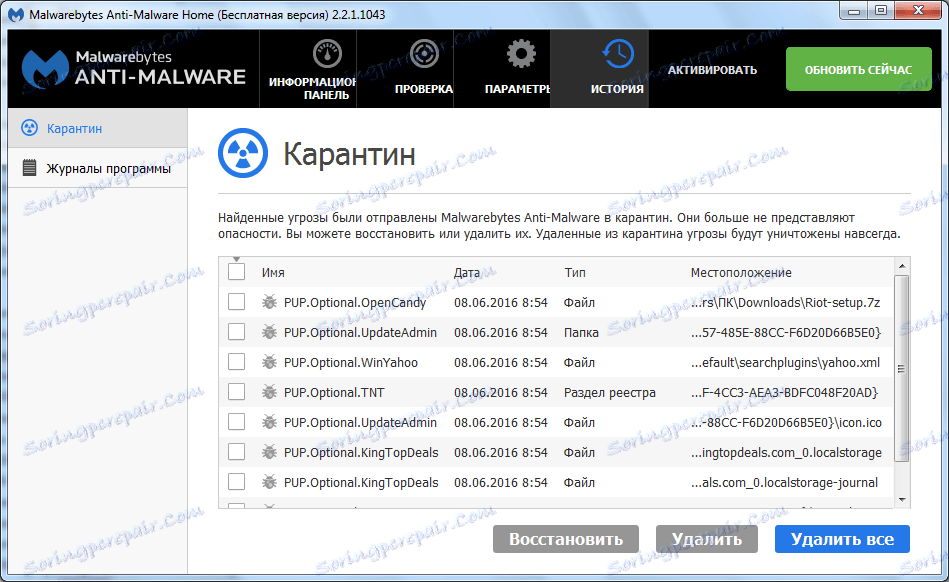The image size is (949, 582).
Task: Click the Удалить button
Action: coord(707,539)
